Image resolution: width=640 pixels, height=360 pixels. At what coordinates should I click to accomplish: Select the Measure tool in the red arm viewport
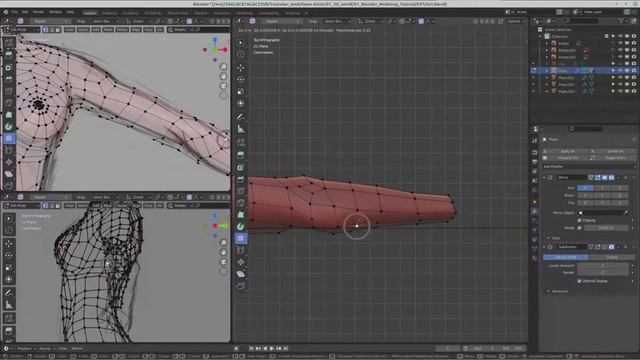tap(241, 129)
